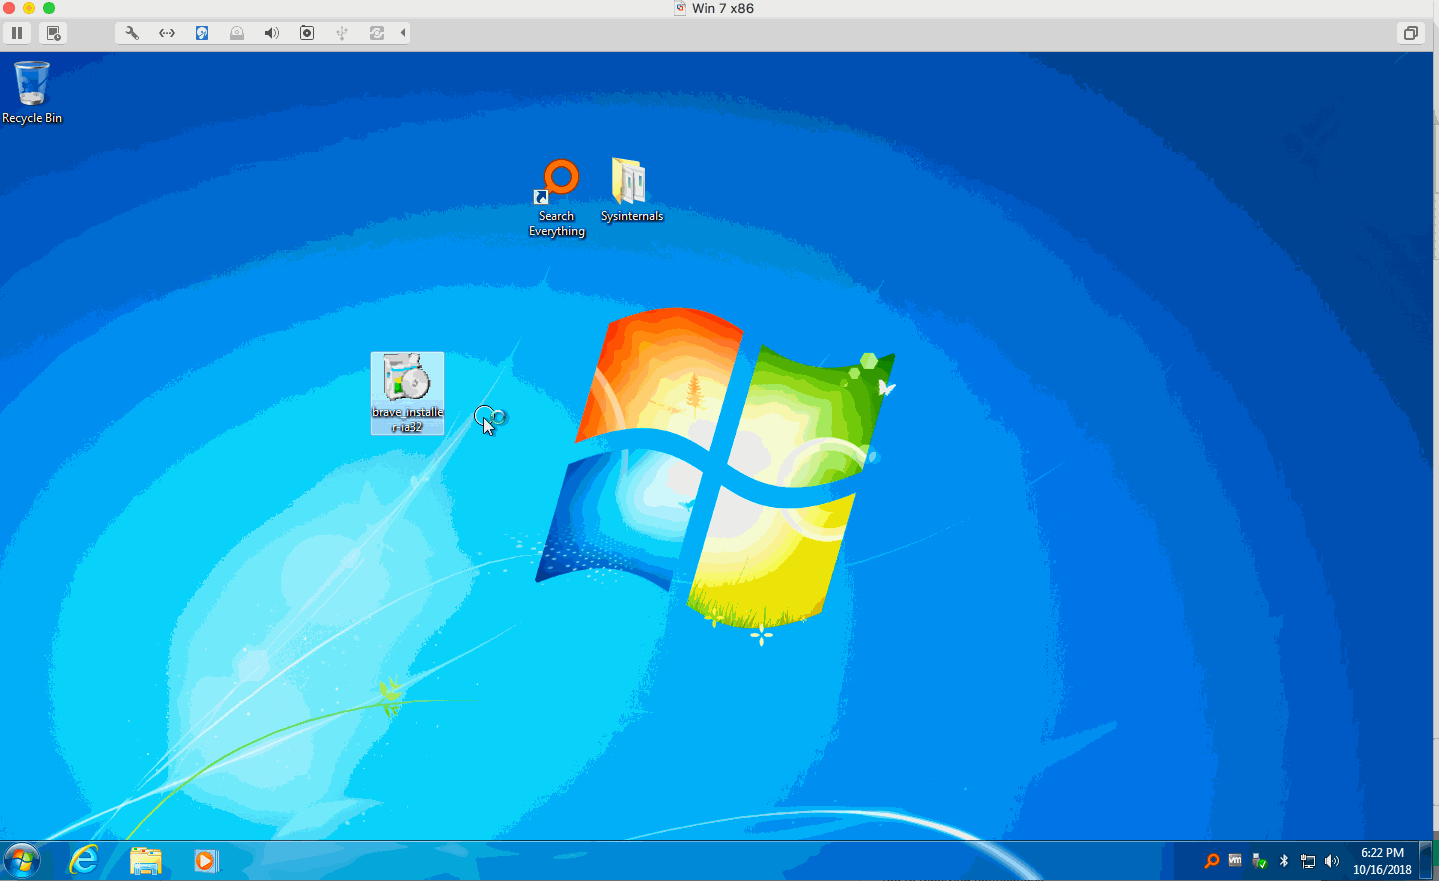Open the VM snapshots button
Image resolution: width=1439 pixels, height=881 pixels.
tap(54, 33)
